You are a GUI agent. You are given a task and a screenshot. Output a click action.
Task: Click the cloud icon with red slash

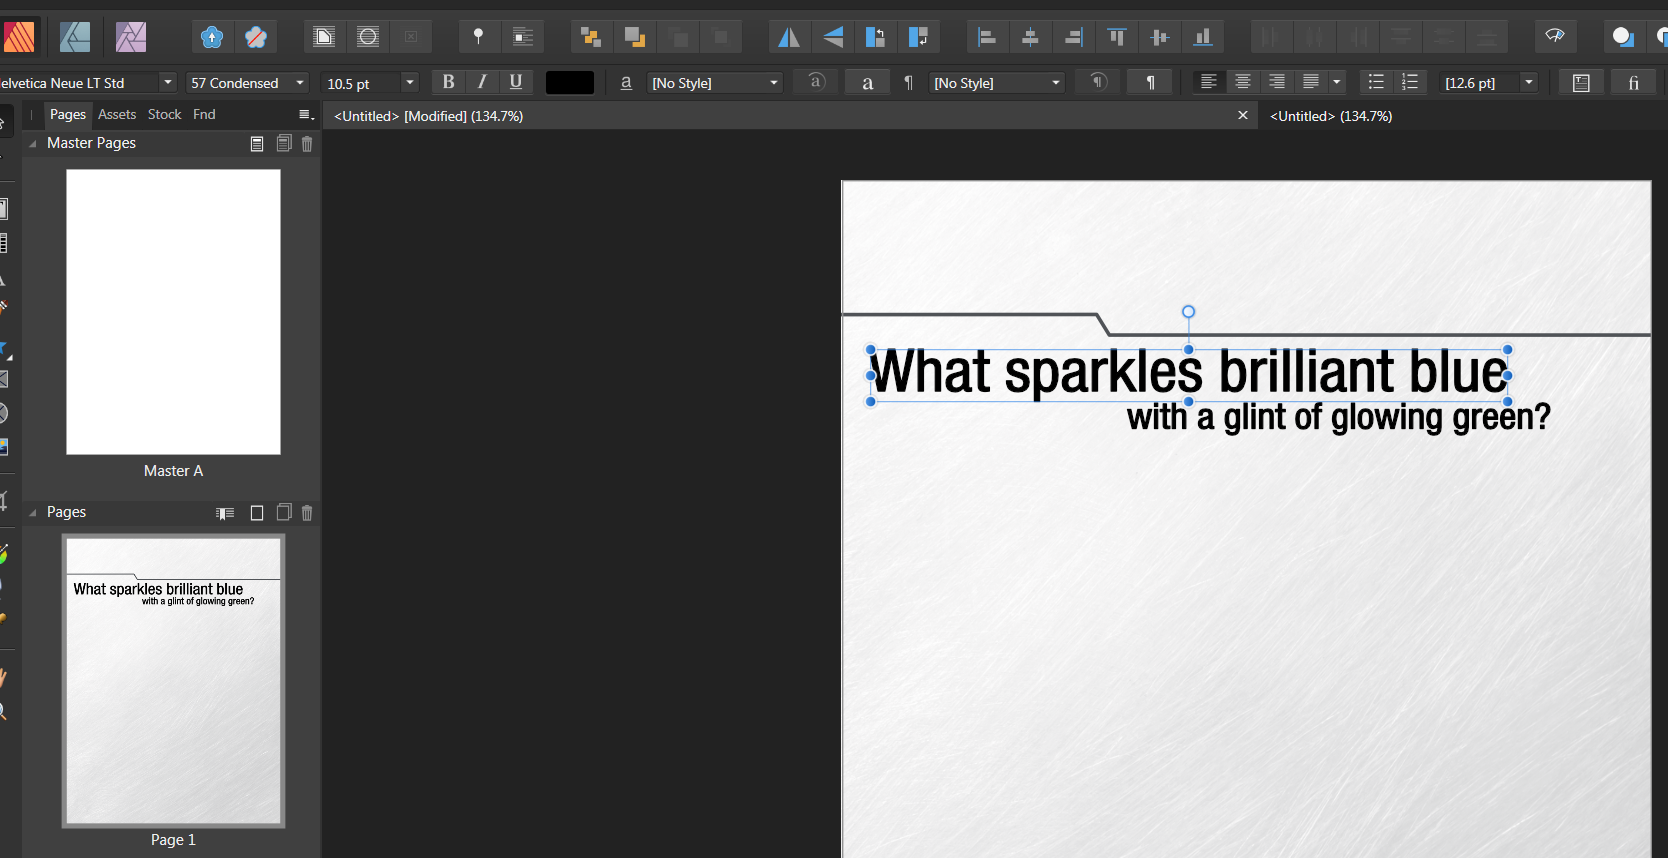[x=256, y=37]
